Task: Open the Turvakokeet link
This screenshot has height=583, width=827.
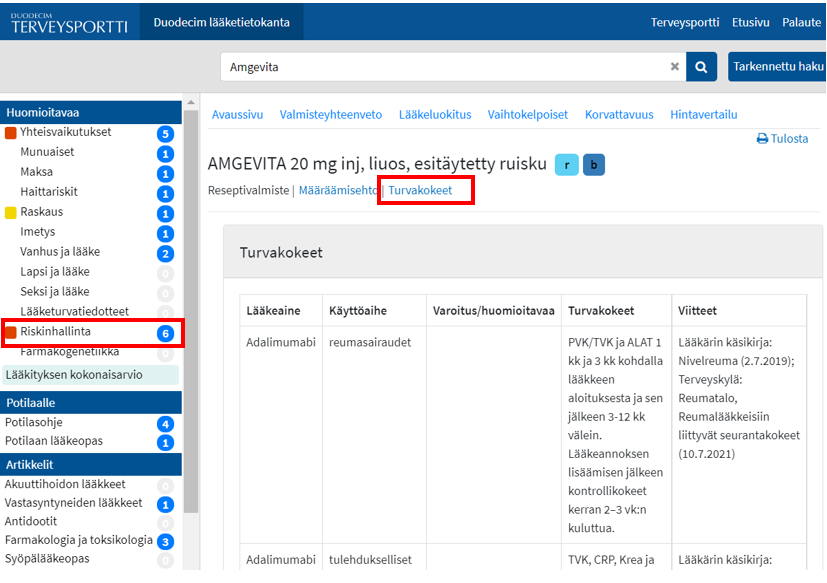Action: point(420,190)
